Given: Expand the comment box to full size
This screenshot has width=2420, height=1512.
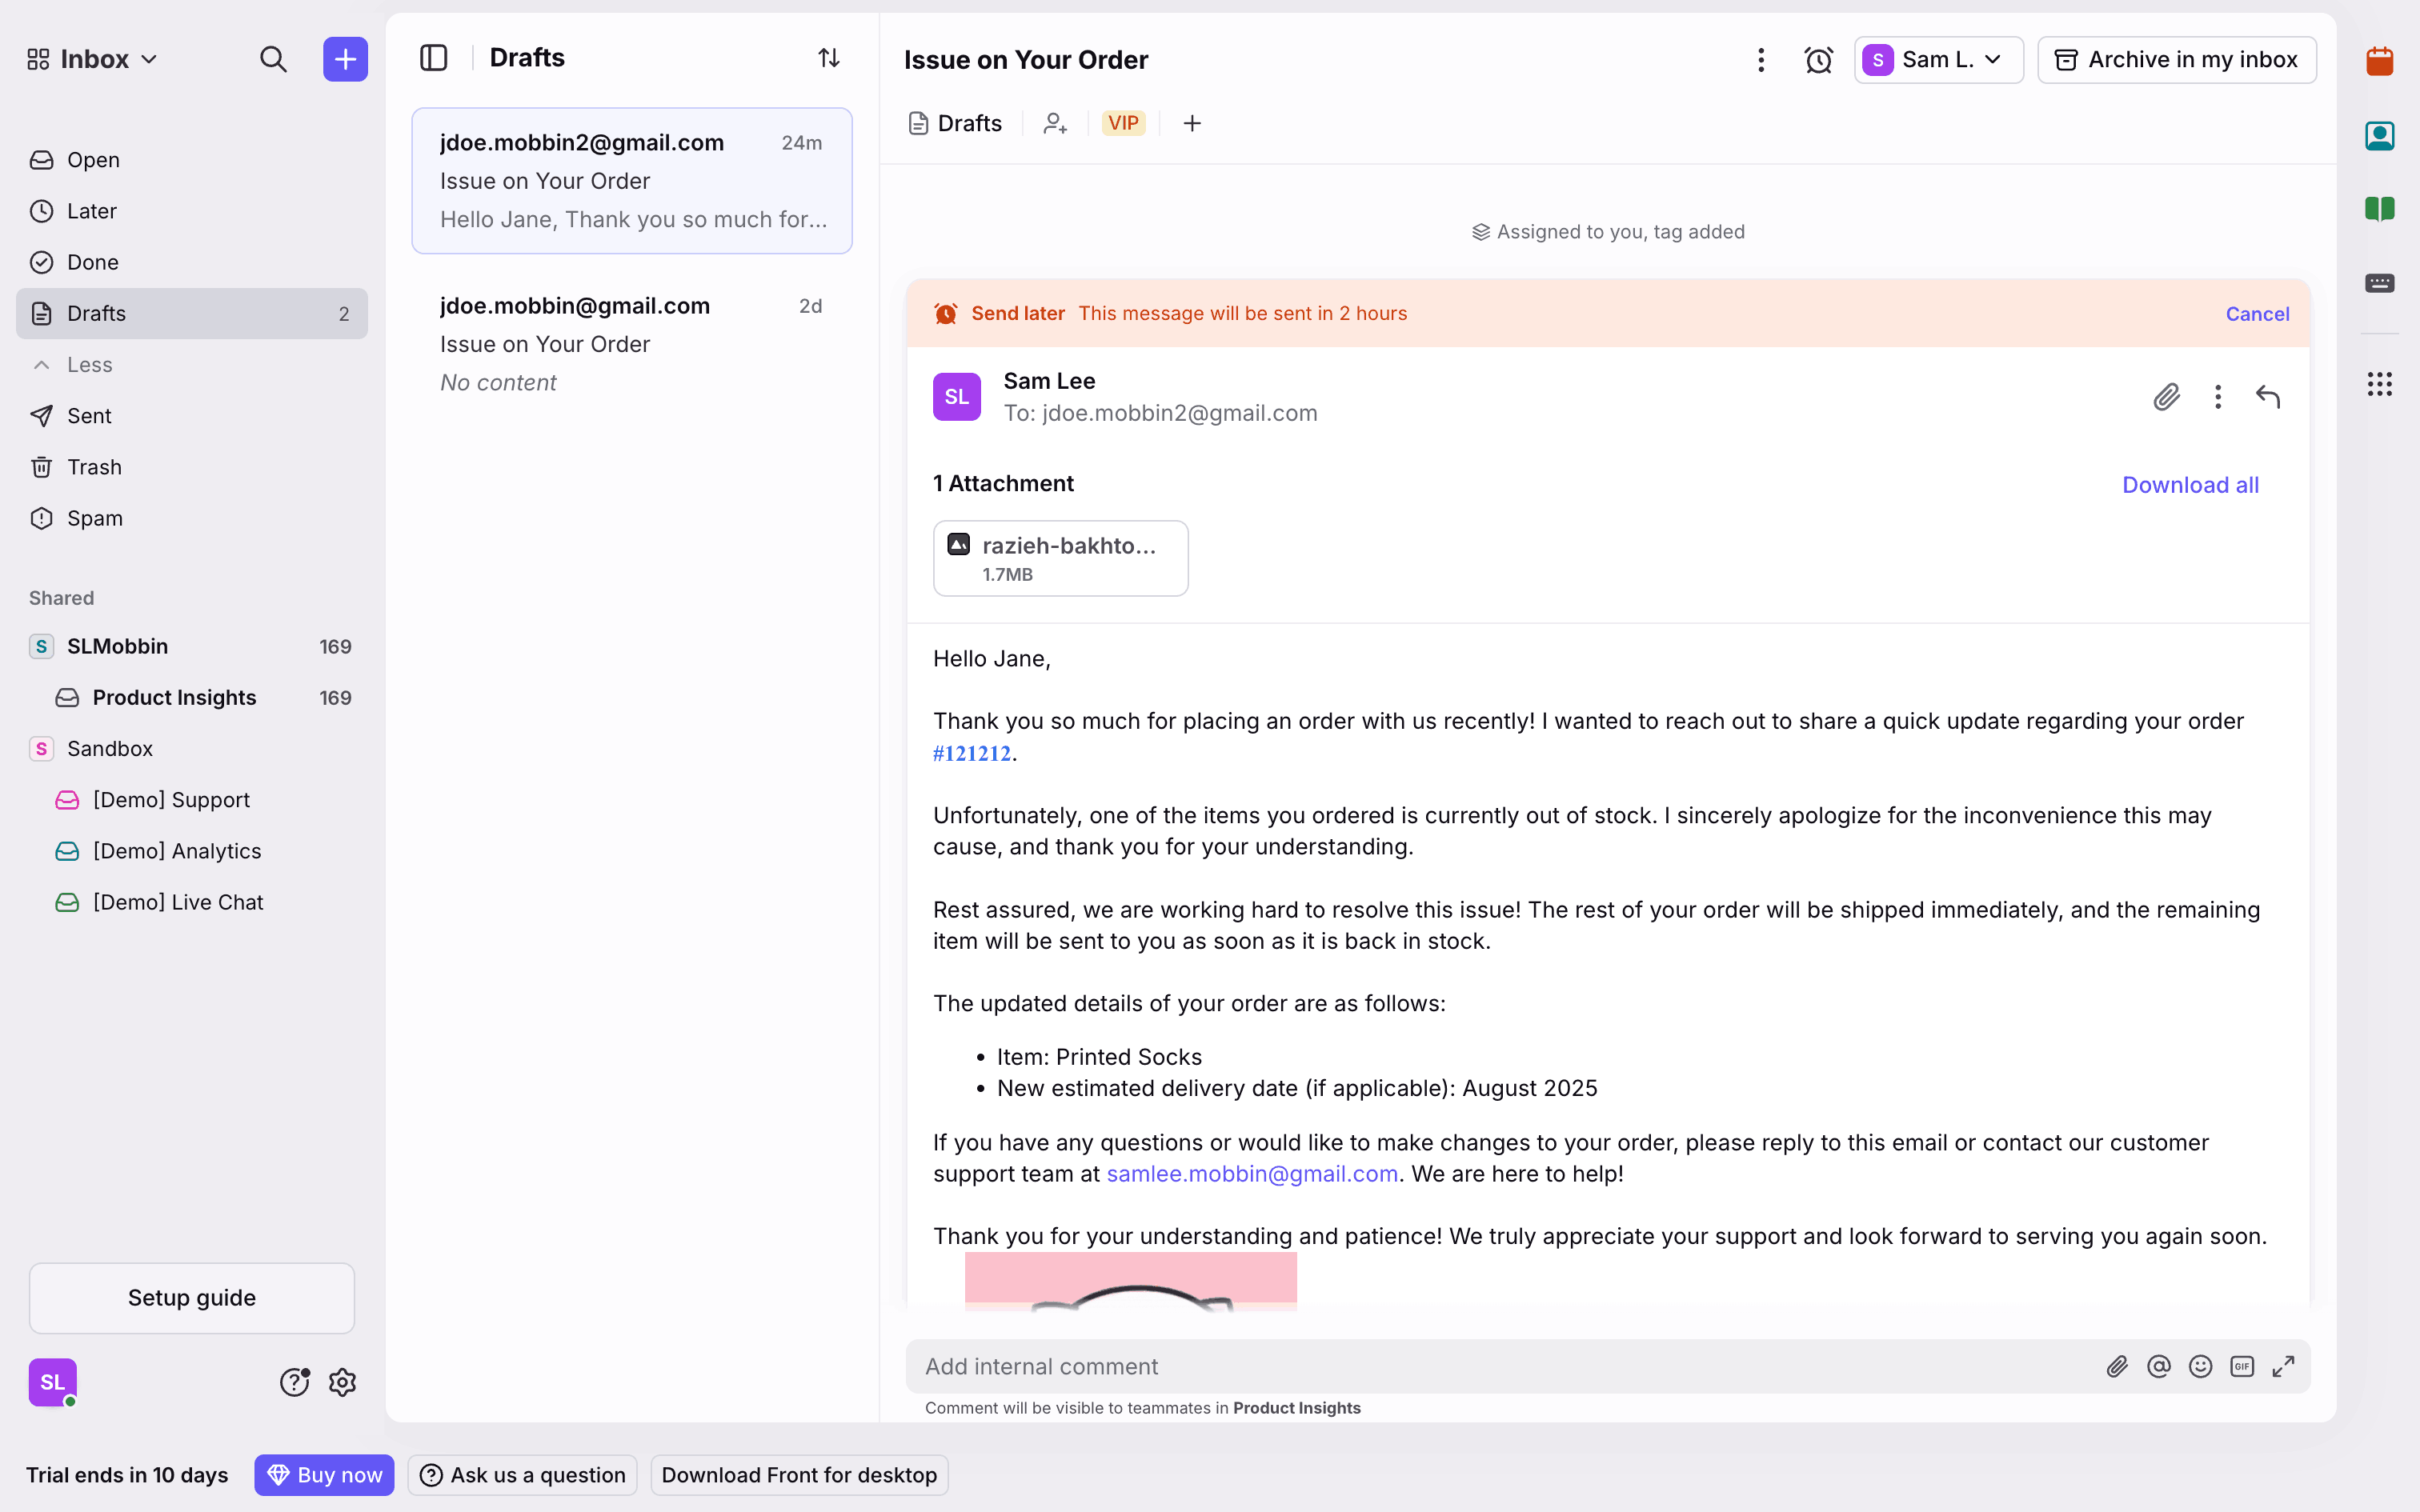Looking at the screenshot, I should (x=2283, y=1366).
